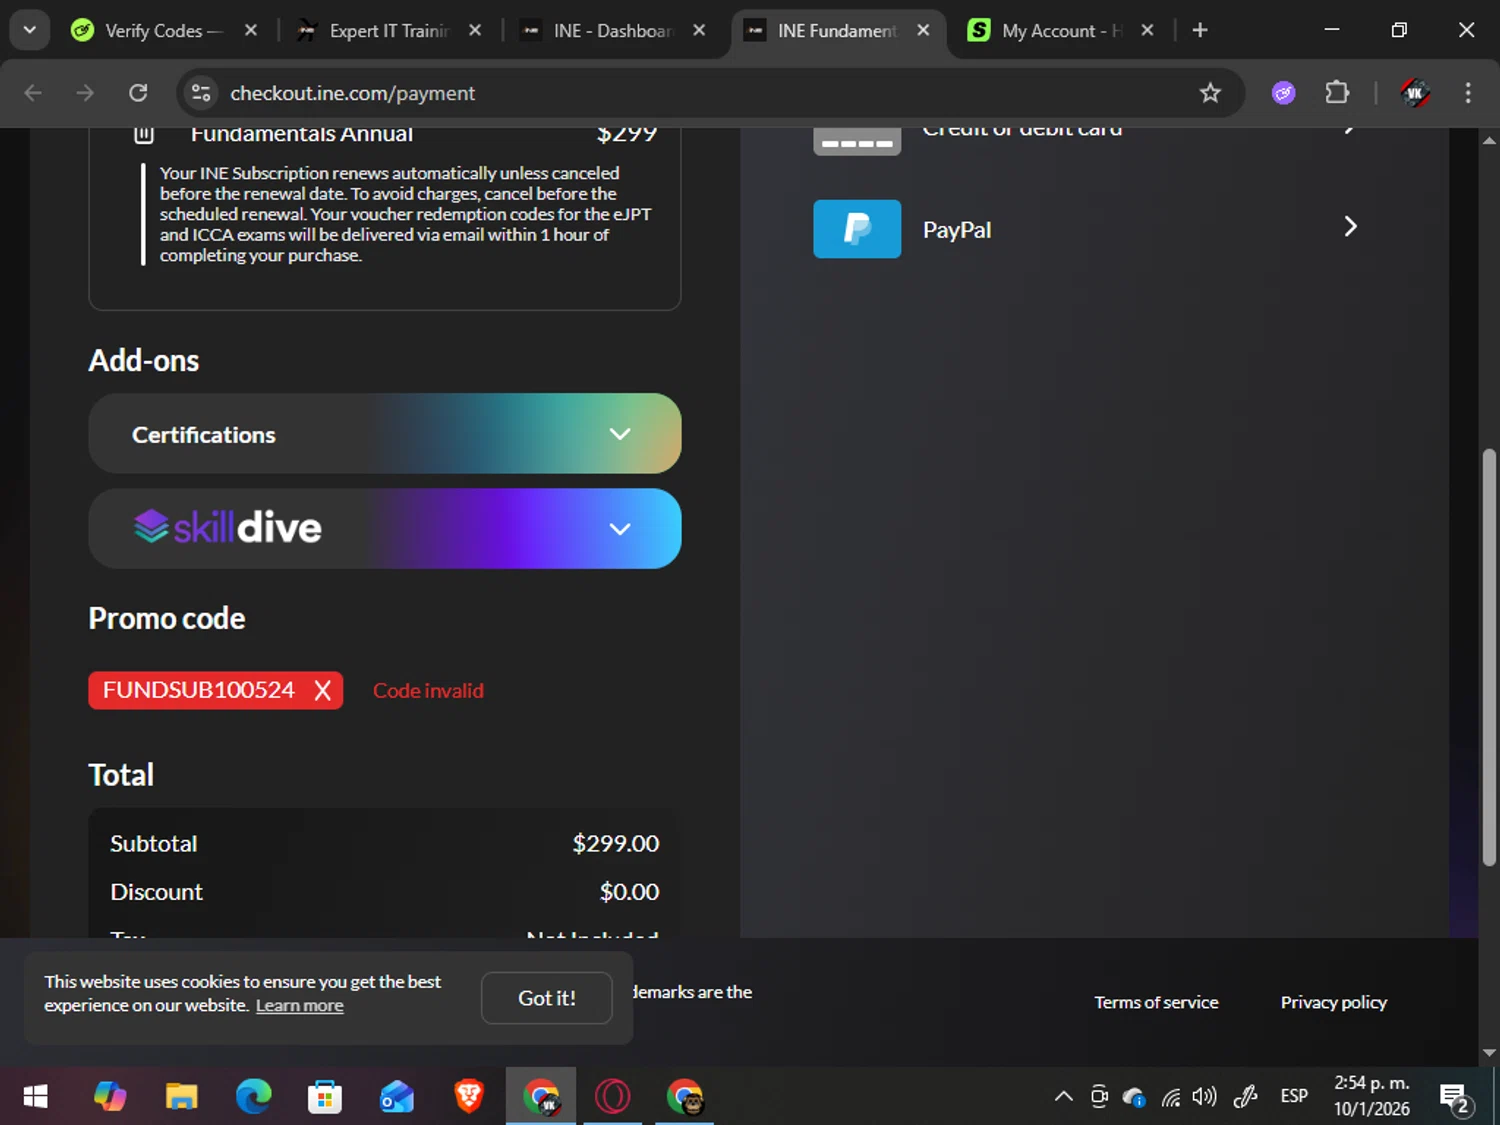Remove Fundamentals Annual with trash icon
The image size is (1500, 1125).
tap(144, 134)
